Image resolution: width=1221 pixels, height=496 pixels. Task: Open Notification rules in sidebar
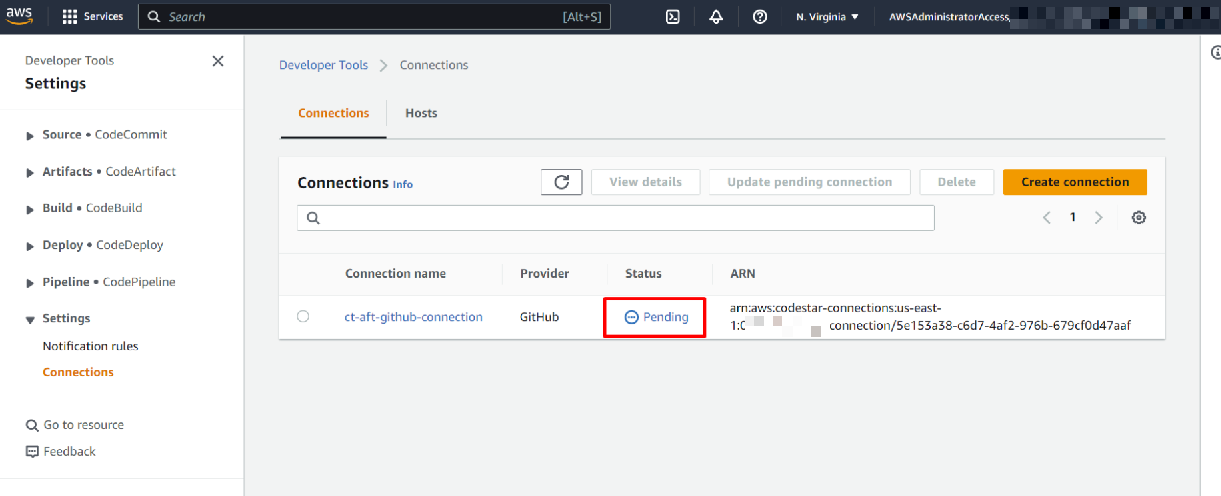pyautogui.click(x=90, y=346)
